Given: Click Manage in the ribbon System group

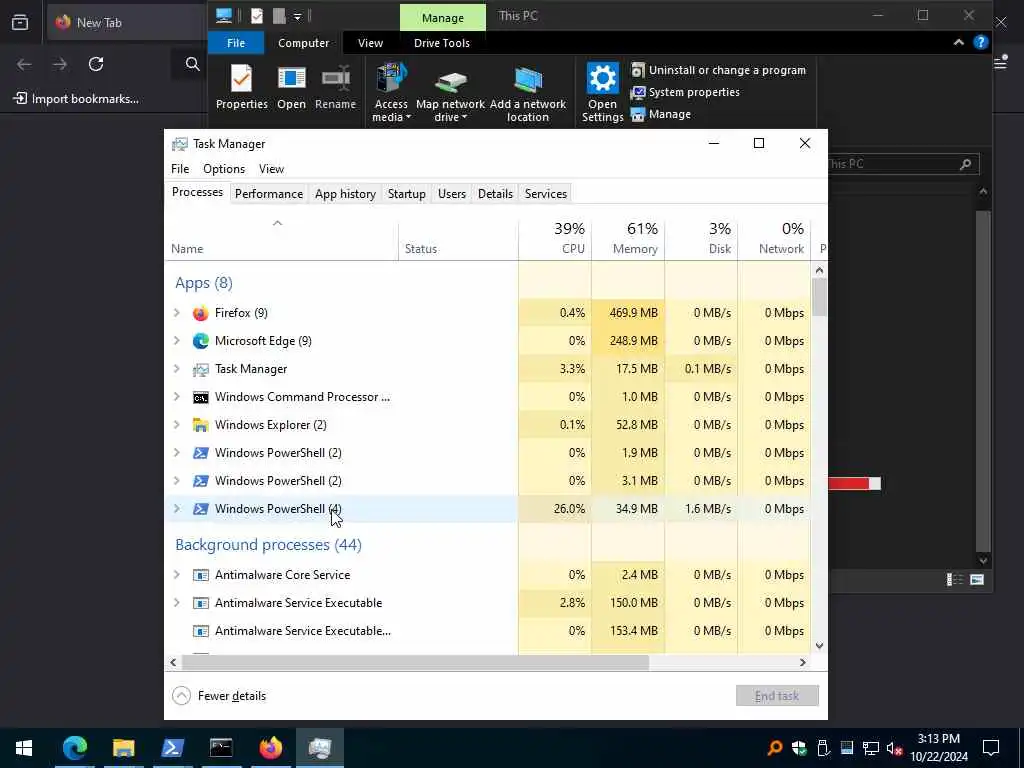Looking at the screenshot, I should pos(661,114).
